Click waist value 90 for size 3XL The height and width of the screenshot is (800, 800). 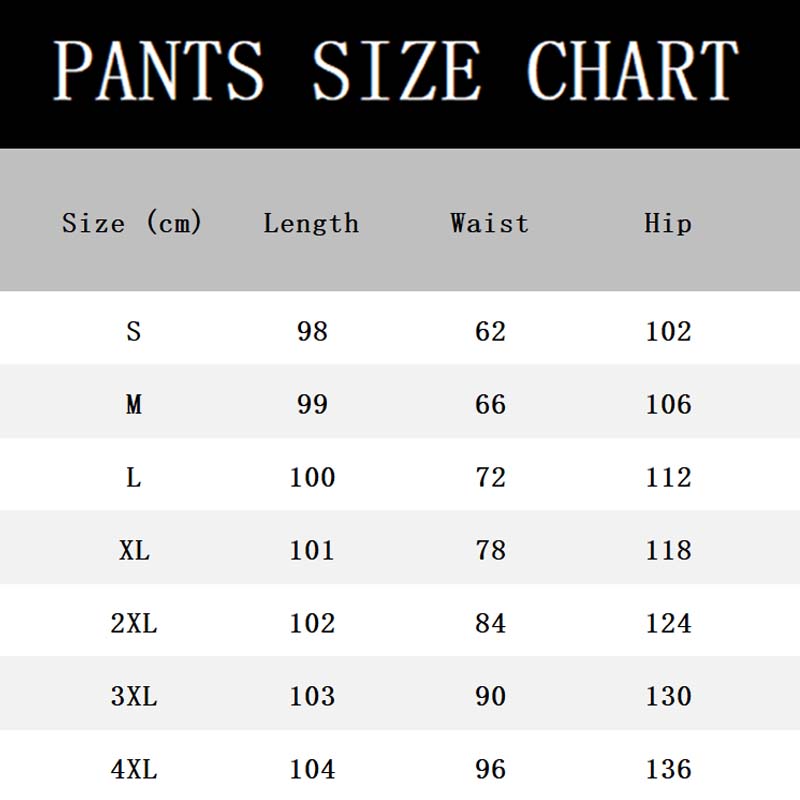click(x=490, y=696)
